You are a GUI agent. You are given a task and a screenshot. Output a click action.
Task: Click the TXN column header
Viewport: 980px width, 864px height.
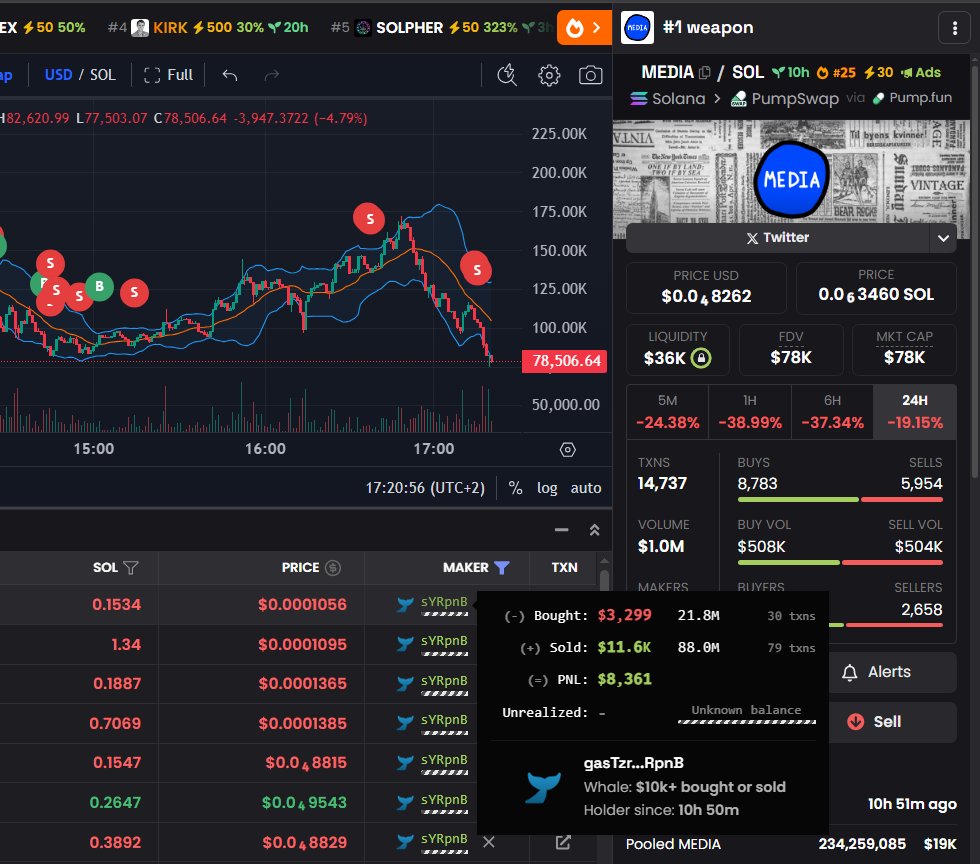[x=564, y=568]
